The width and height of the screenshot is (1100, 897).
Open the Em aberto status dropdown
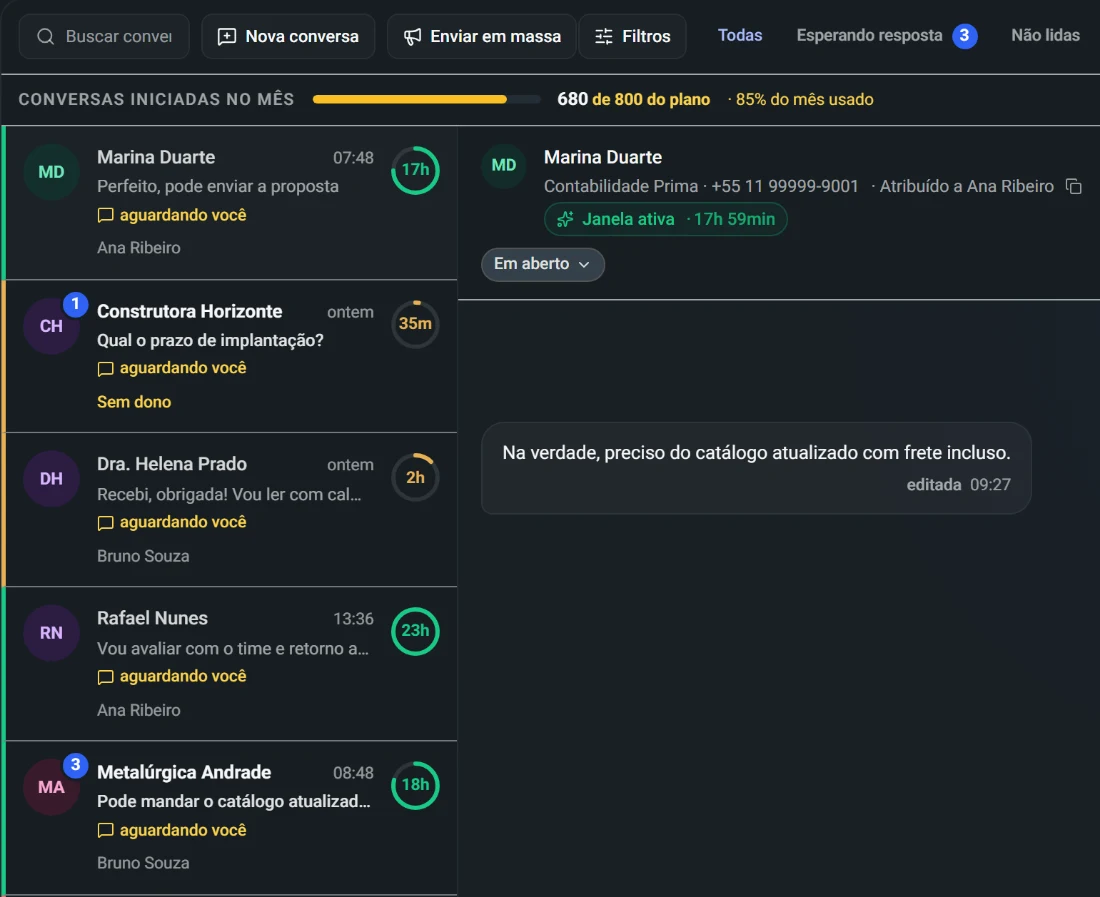point(543,264)
